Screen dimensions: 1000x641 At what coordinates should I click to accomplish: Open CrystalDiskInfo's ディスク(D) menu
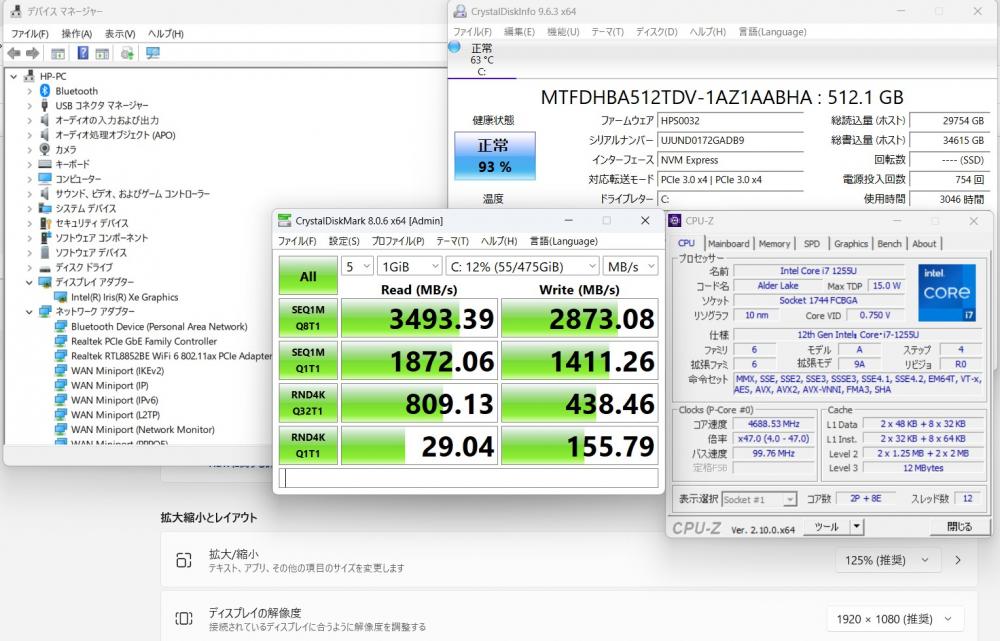(x=656, y=32)
